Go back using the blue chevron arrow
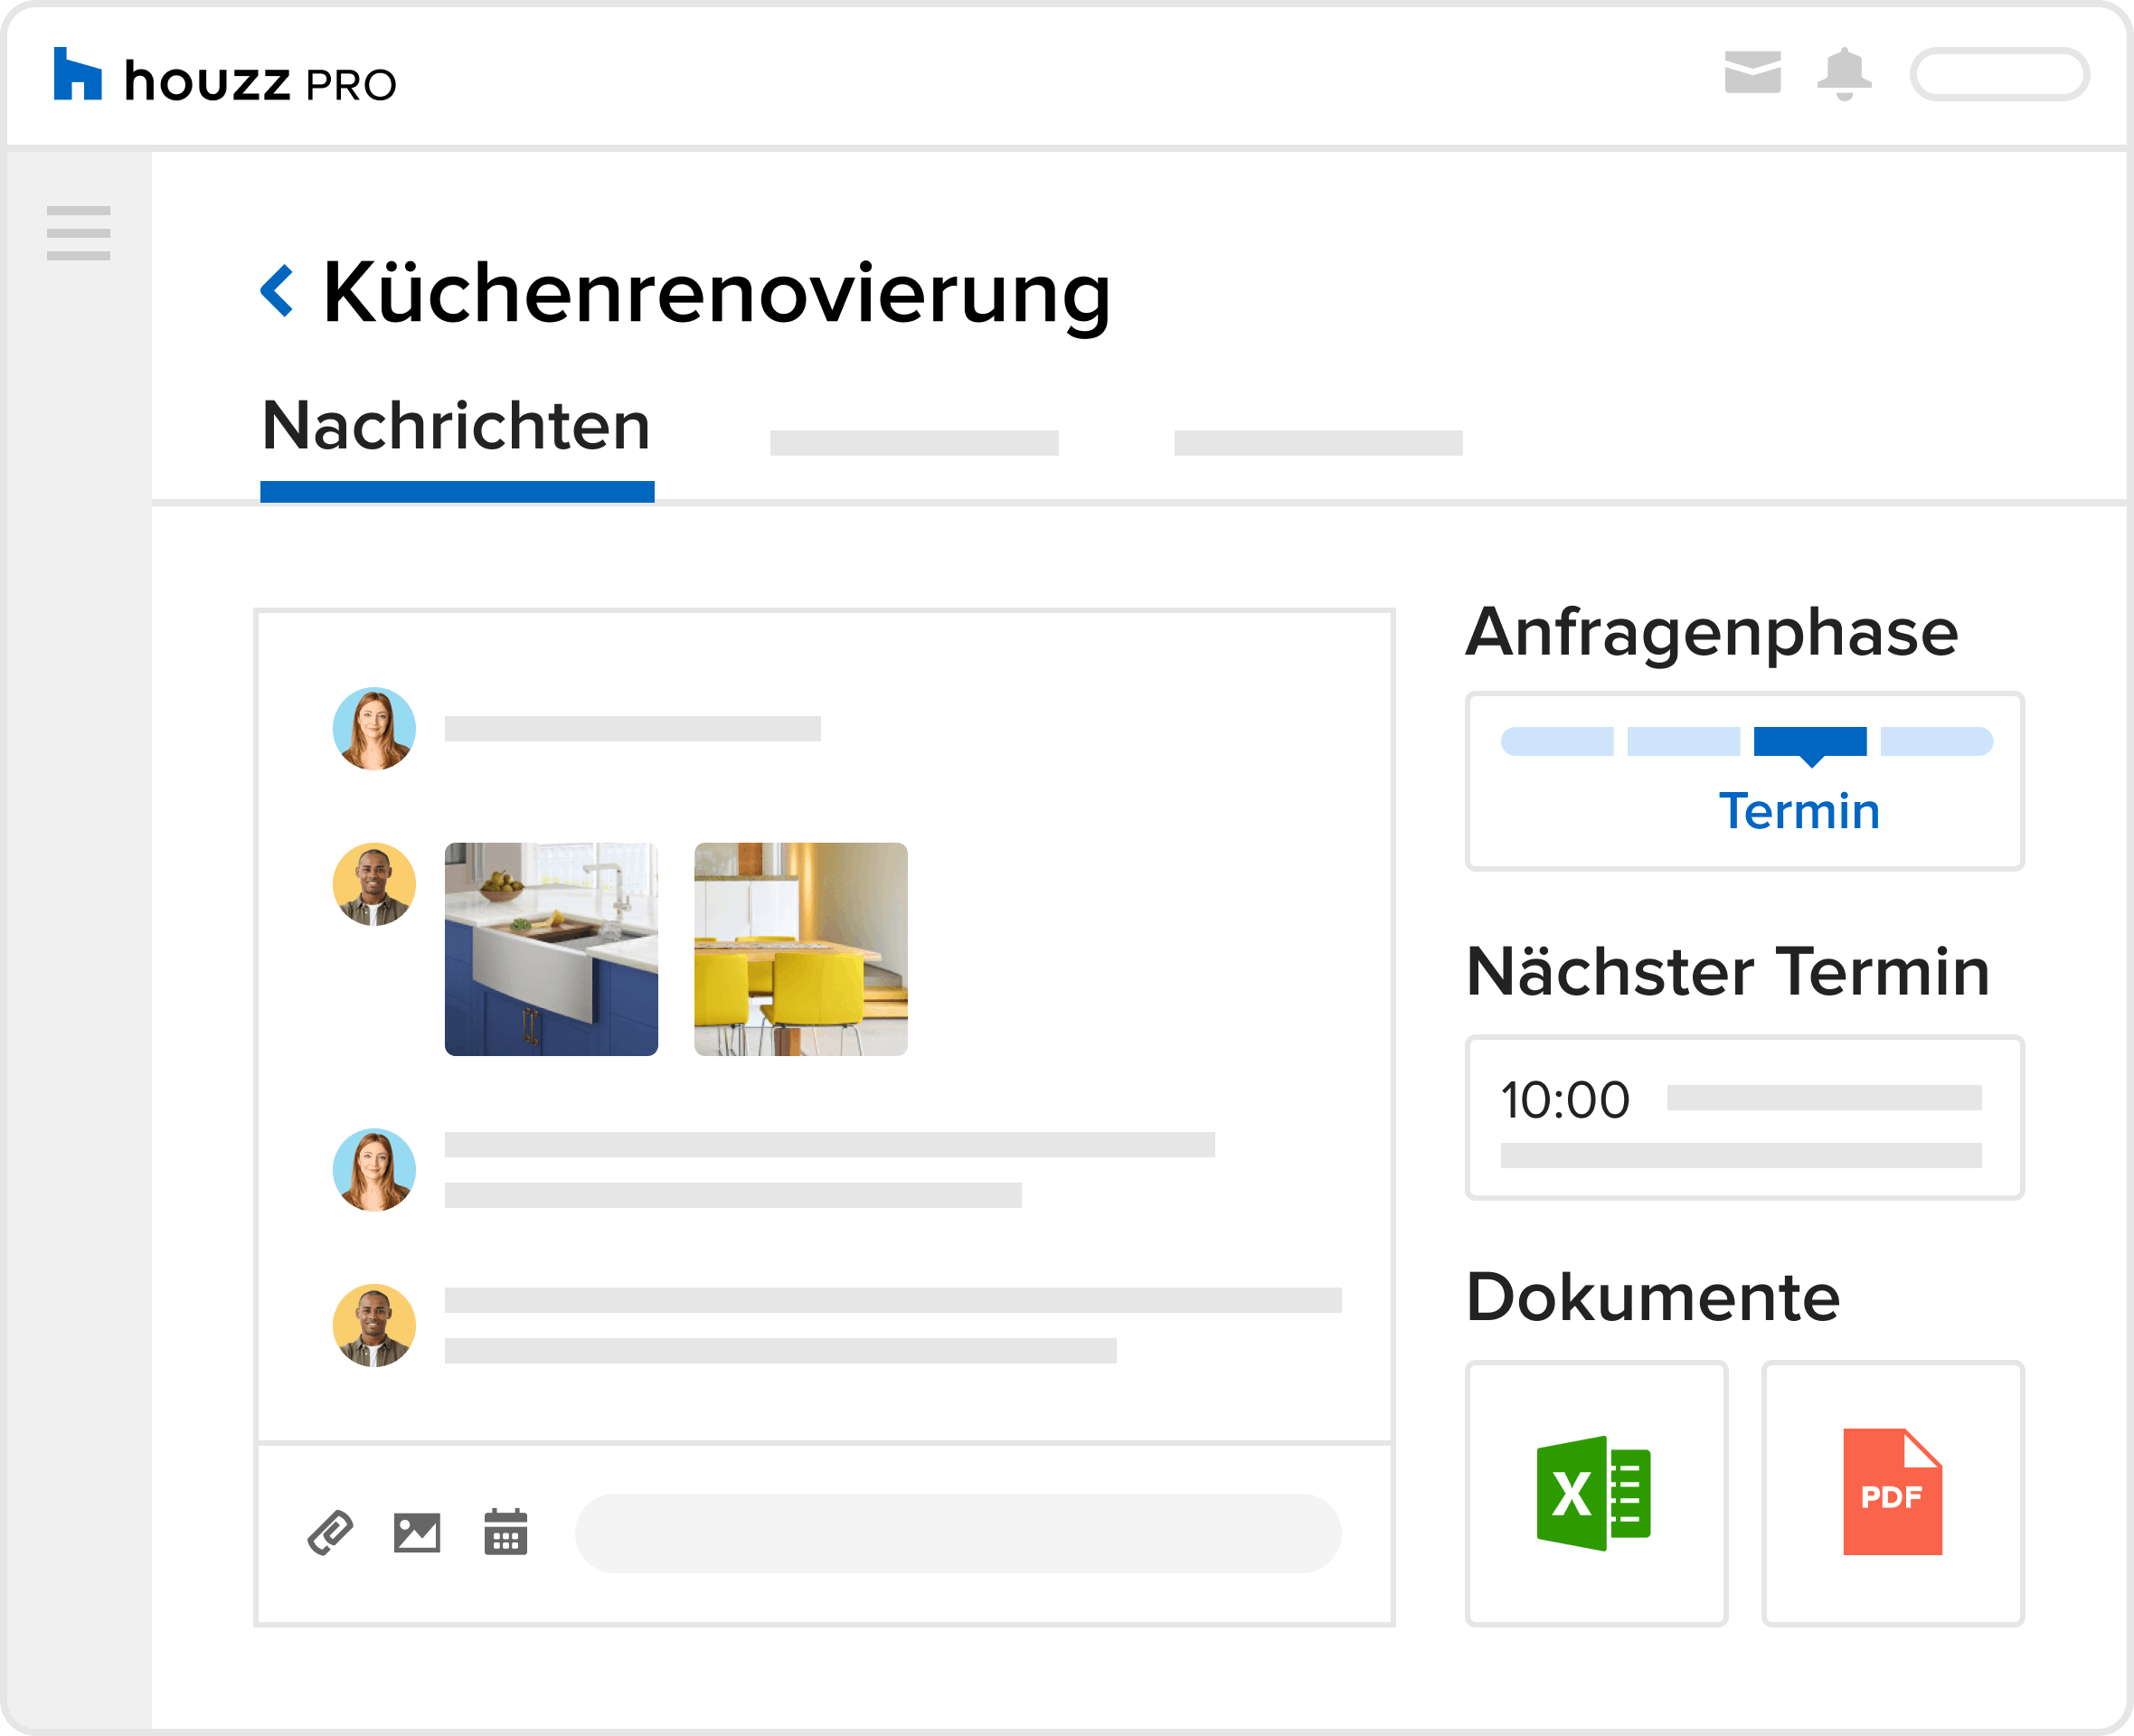2134x1736 pixels. tap(277, 291)
